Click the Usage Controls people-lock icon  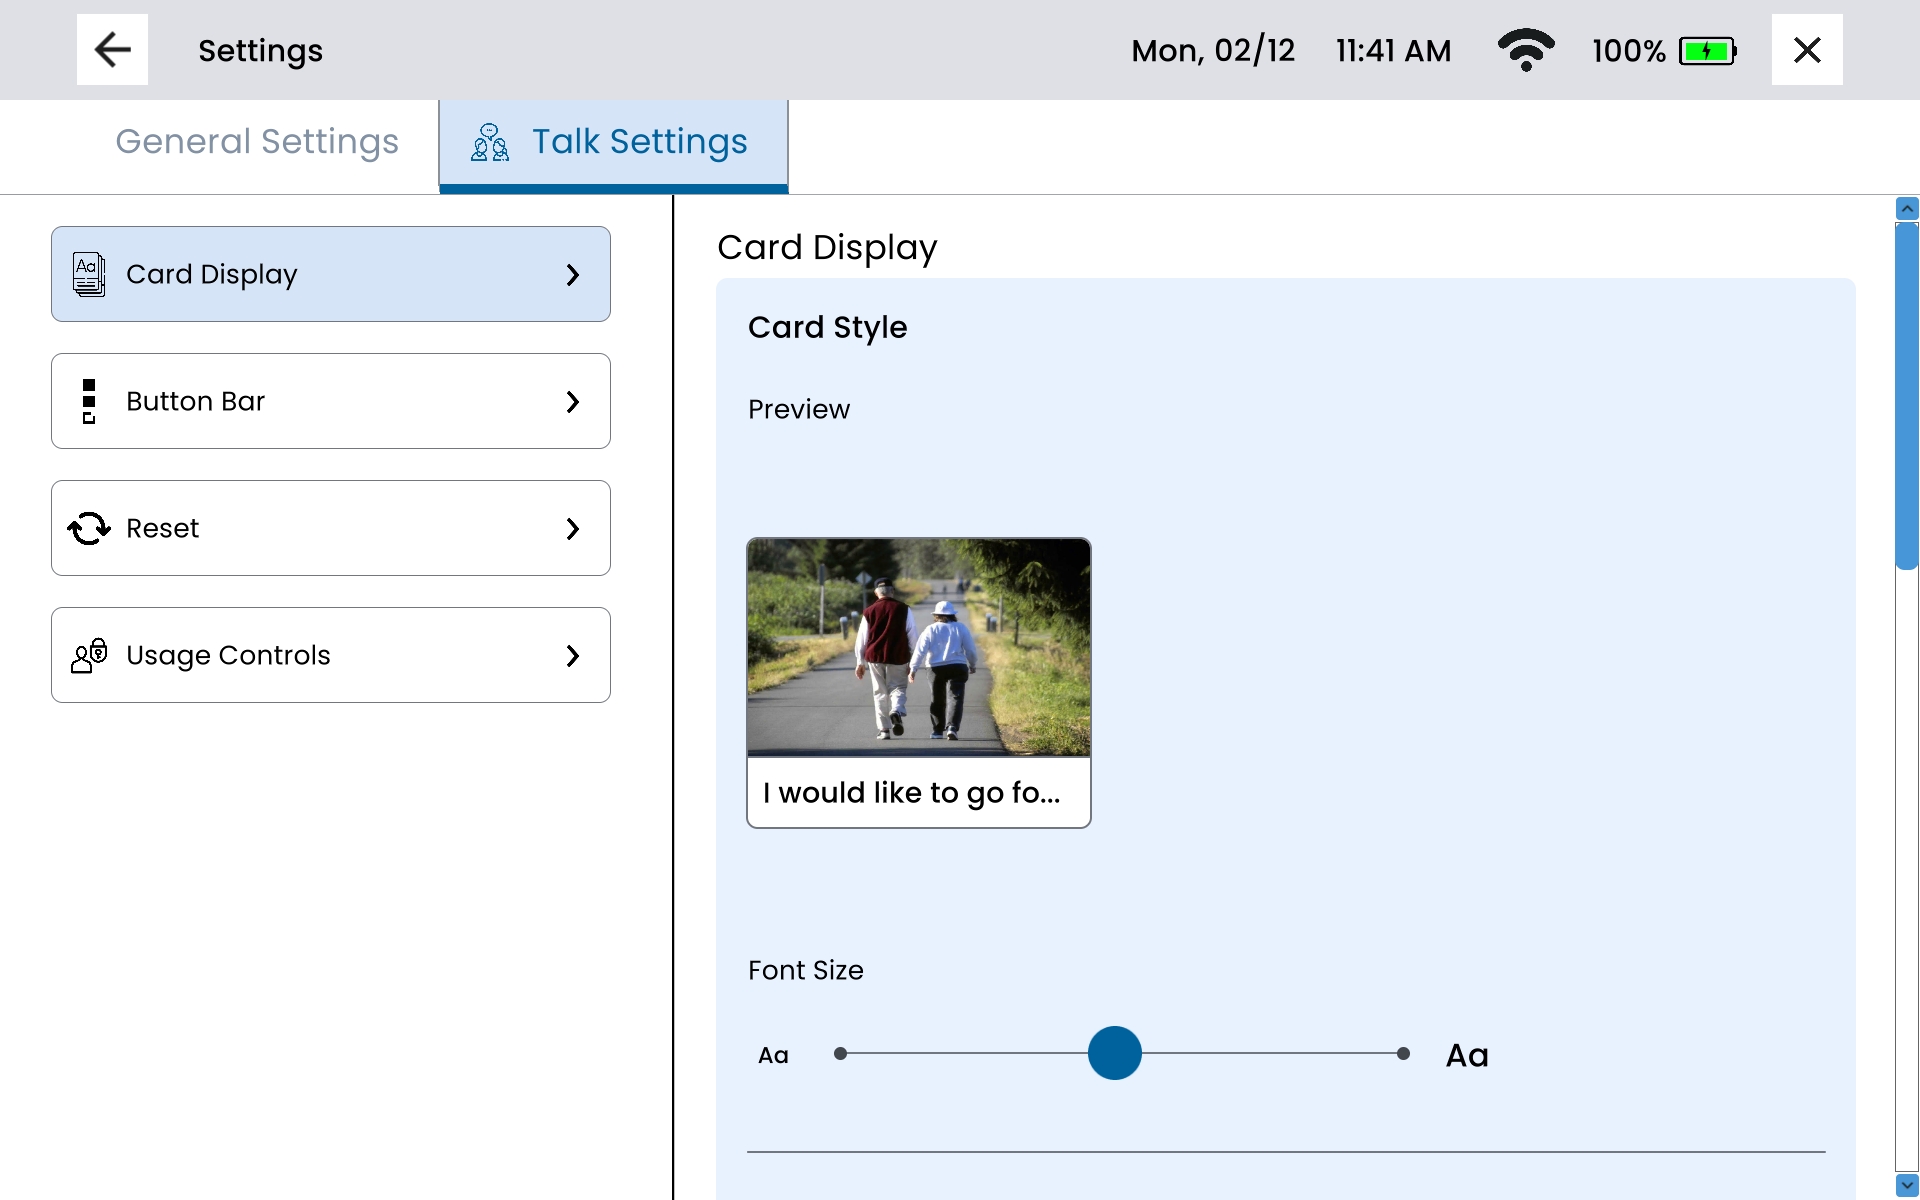pos(89,655)
